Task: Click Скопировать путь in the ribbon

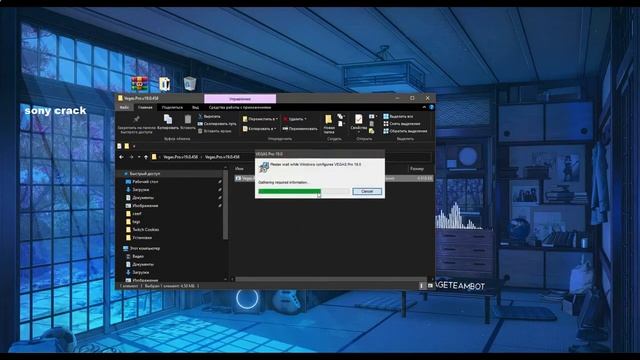Action: pyautogui.click(x=217, y=124)
